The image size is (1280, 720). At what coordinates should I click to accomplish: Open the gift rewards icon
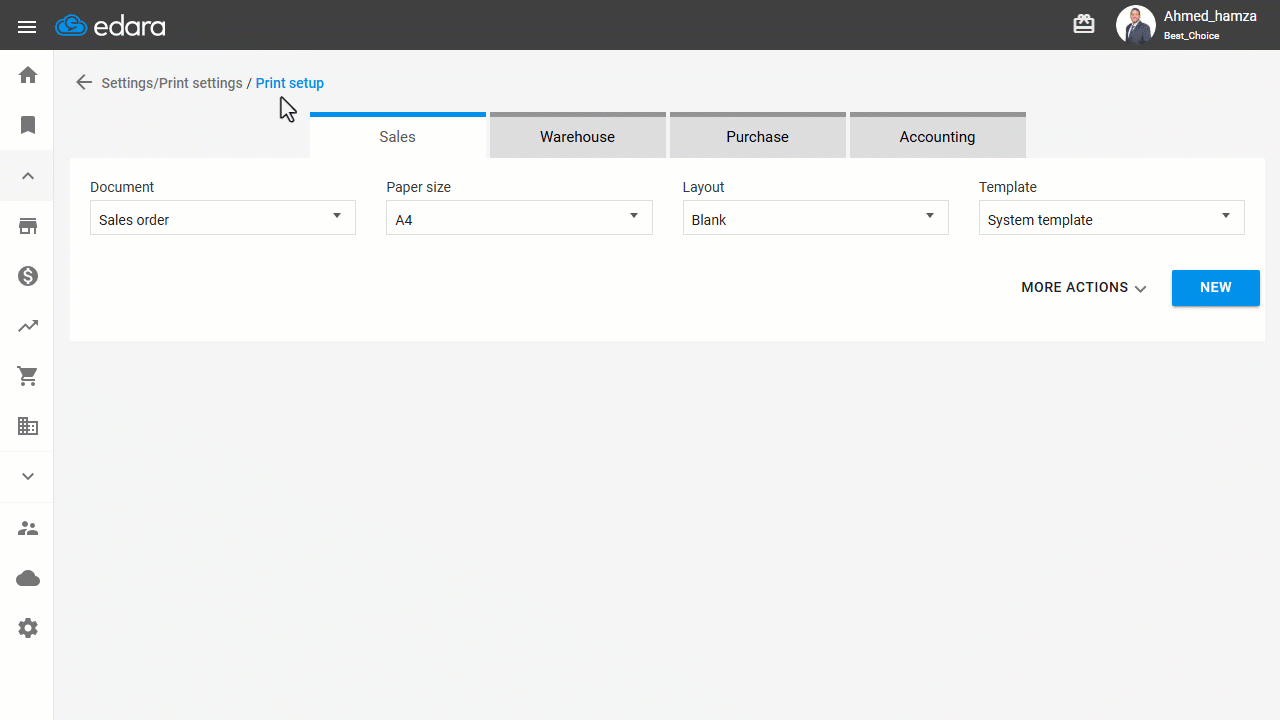point(1084,24)
